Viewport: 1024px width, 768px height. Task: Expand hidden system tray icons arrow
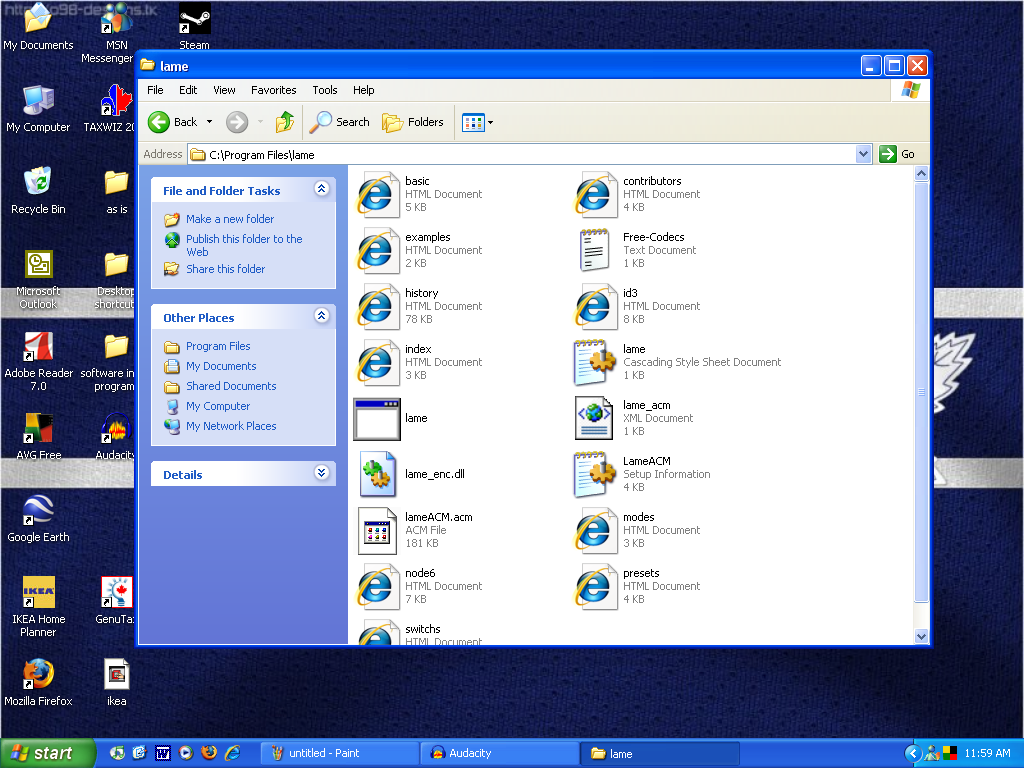pyautogui.click(x=912, y=754)
